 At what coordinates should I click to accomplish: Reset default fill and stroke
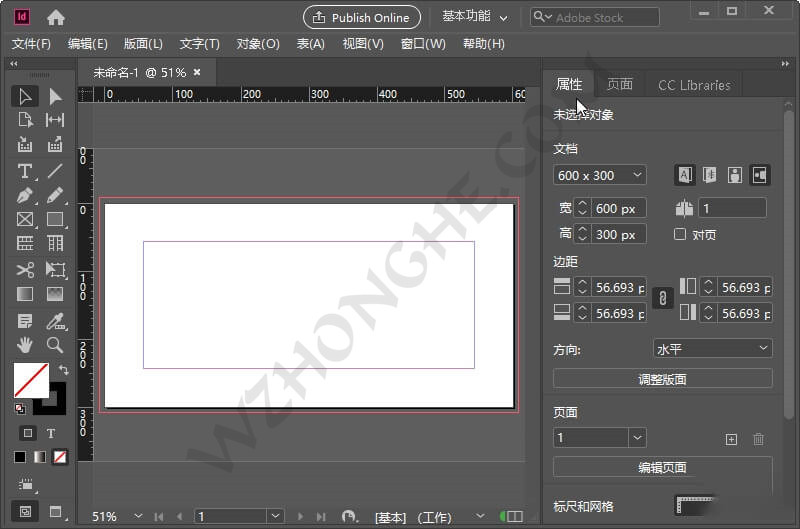[x=20, y=409]
